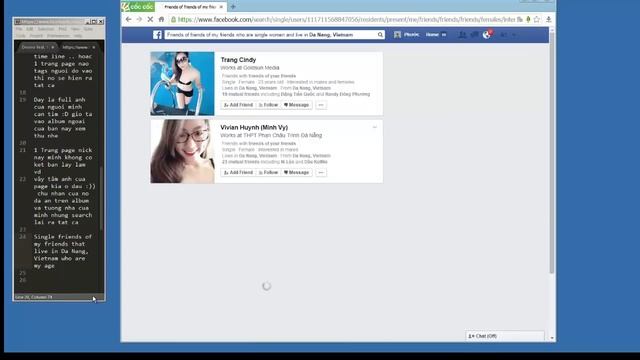
Task: Open Project menu in Sublime Text window
Action: 36,36
